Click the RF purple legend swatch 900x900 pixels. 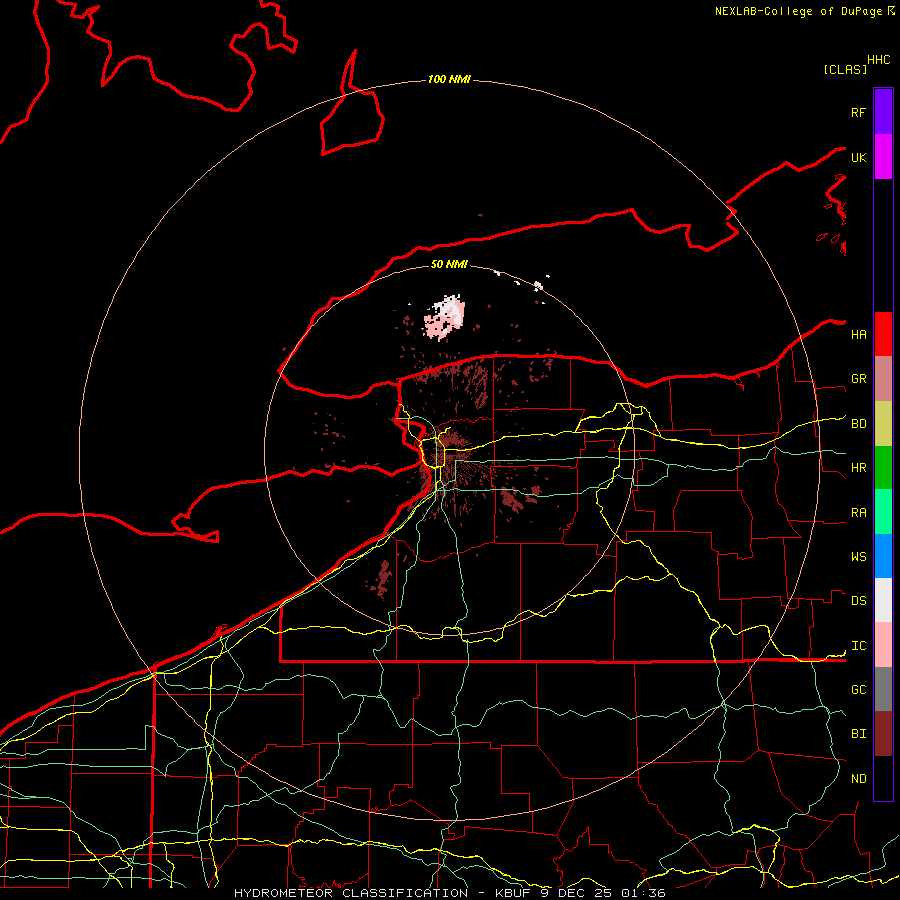[x=883, y=112]
